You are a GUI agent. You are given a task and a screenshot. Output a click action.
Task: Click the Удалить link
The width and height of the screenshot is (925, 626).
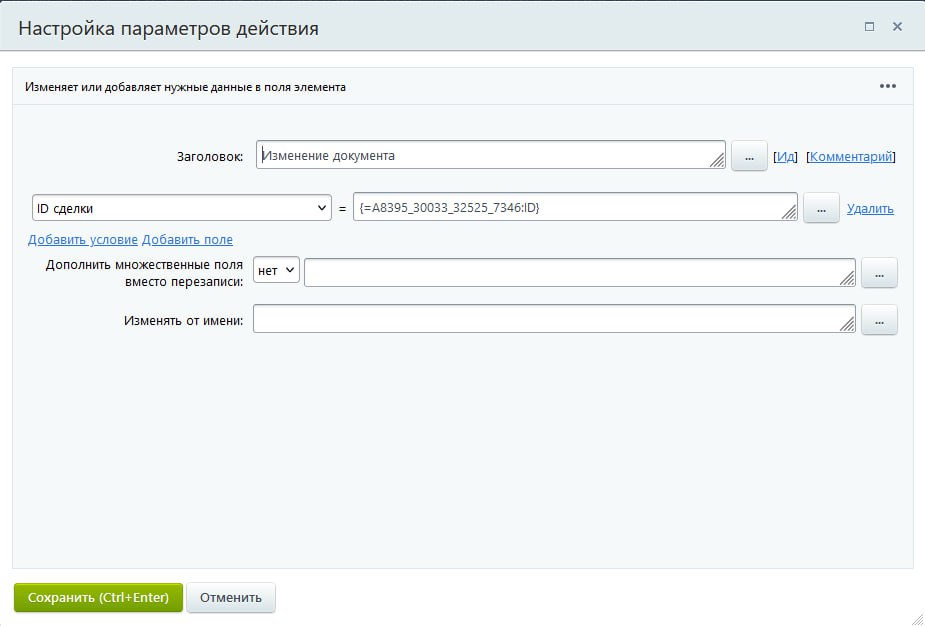coord(870,208)
